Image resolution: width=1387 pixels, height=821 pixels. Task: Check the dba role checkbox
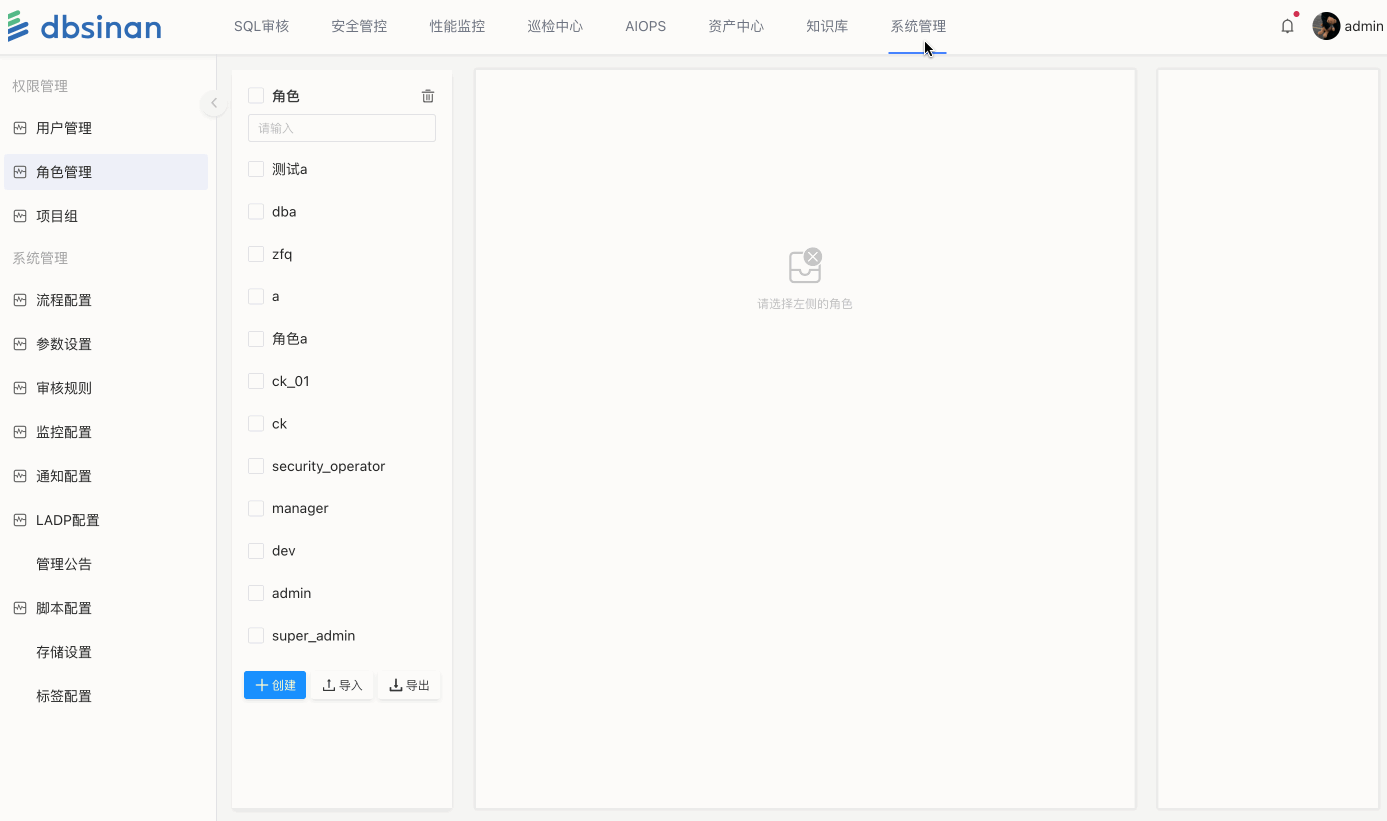(x=256, y=212)
